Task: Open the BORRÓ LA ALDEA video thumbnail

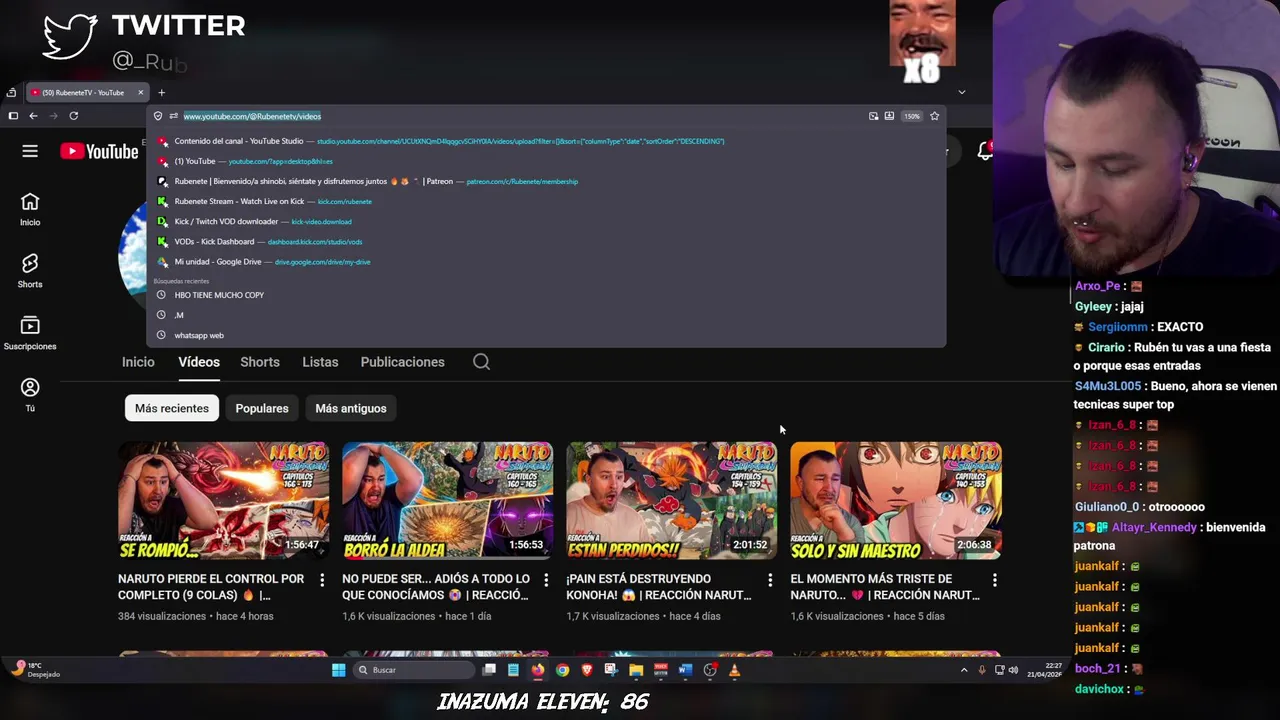Action: pyautogui.click(x=447, y=501)
